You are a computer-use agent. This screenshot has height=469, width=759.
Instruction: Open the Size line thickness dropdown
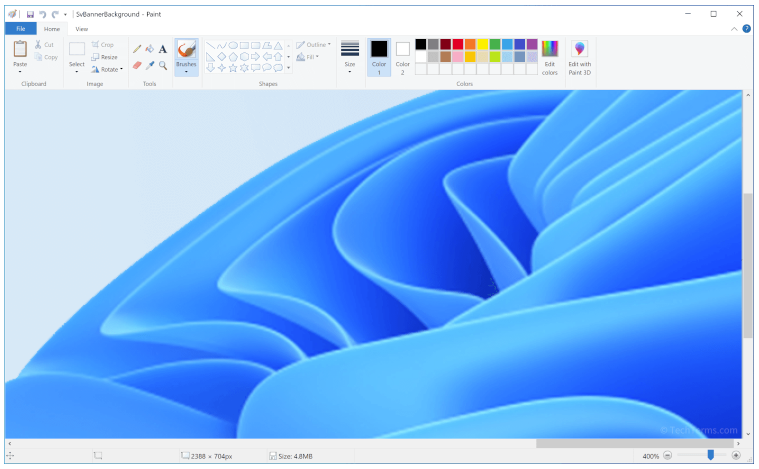(350, 56)
